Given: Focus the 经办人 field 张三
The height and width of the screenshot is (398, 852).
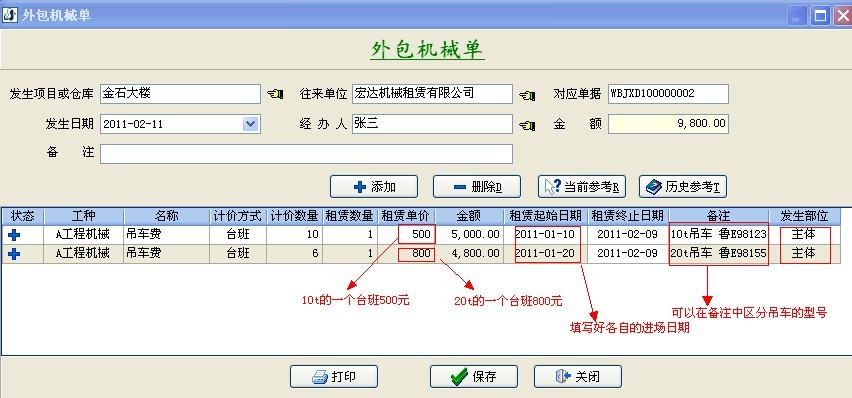Looking at the screenshot, I should (432, 124).
